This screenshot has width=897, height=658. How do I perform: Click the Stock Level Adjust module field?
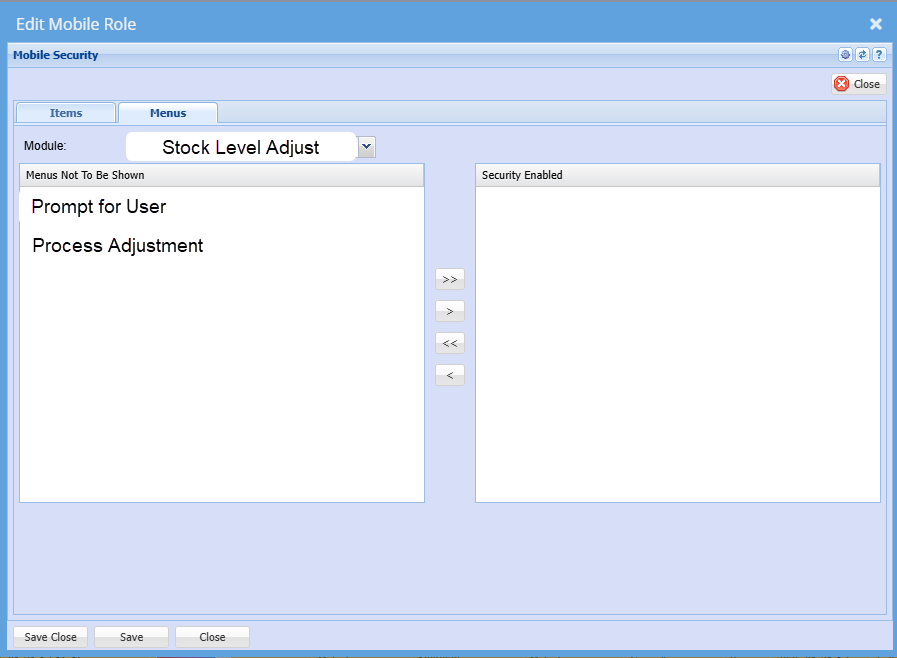[241, 147]
